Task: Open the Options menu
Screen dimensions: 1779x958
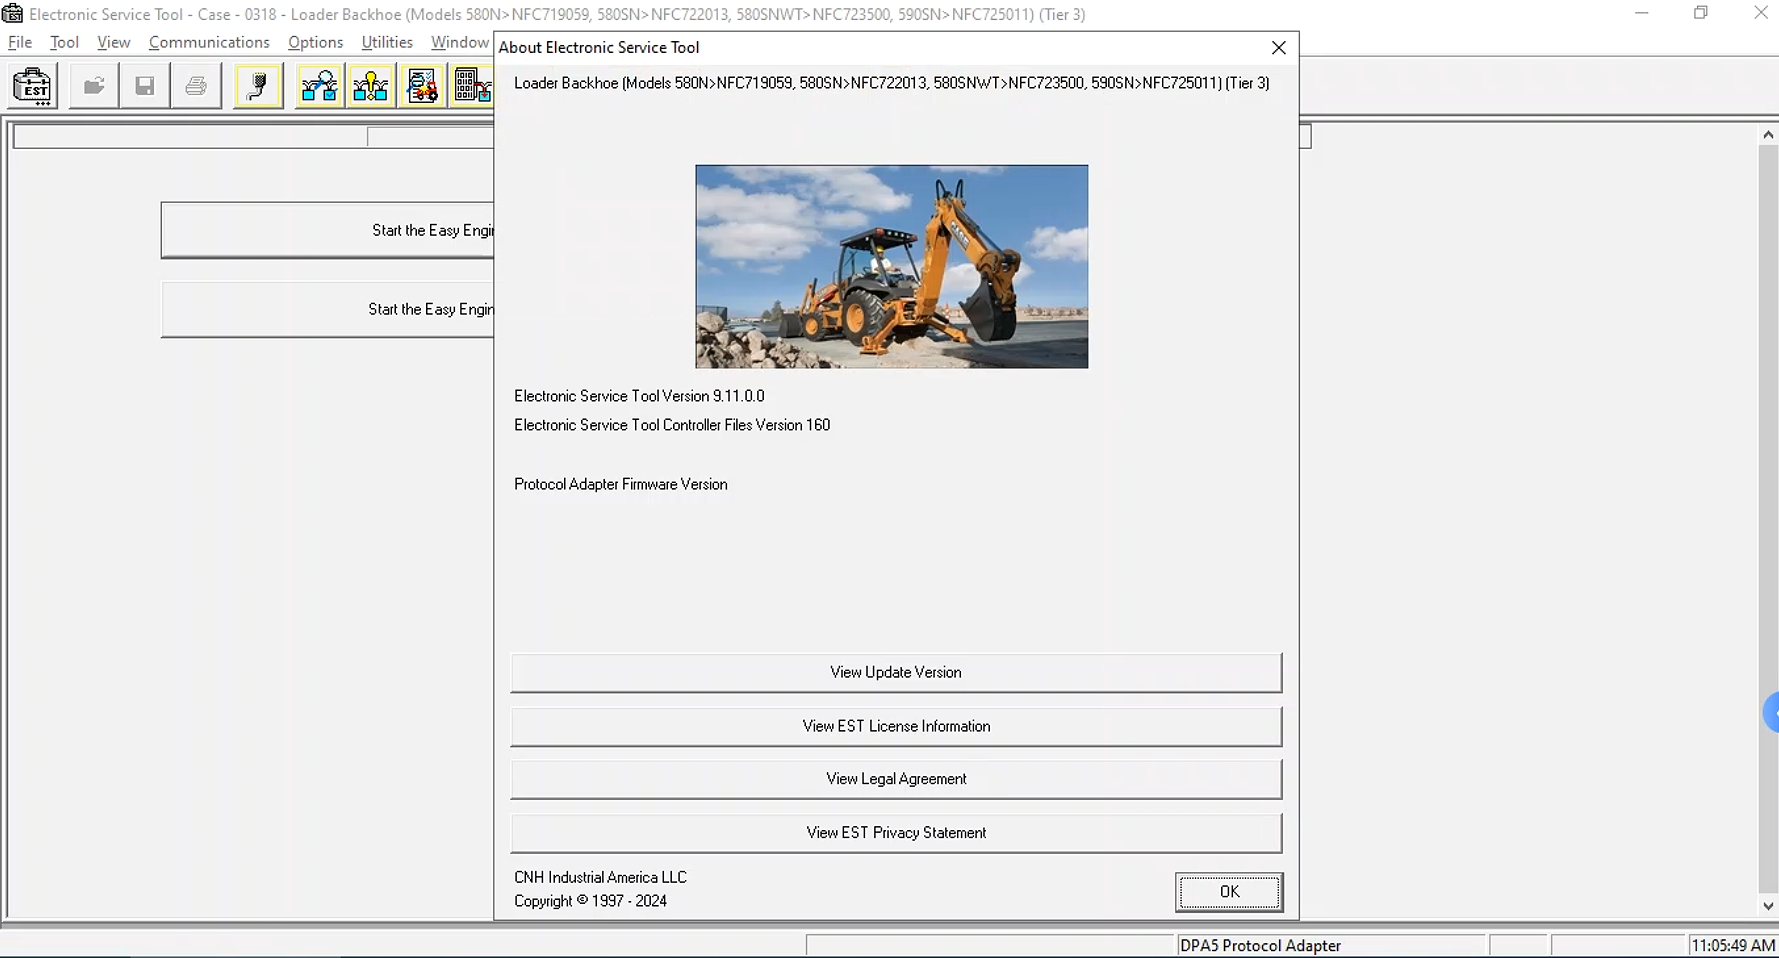Action: click(x=315, y=42)
